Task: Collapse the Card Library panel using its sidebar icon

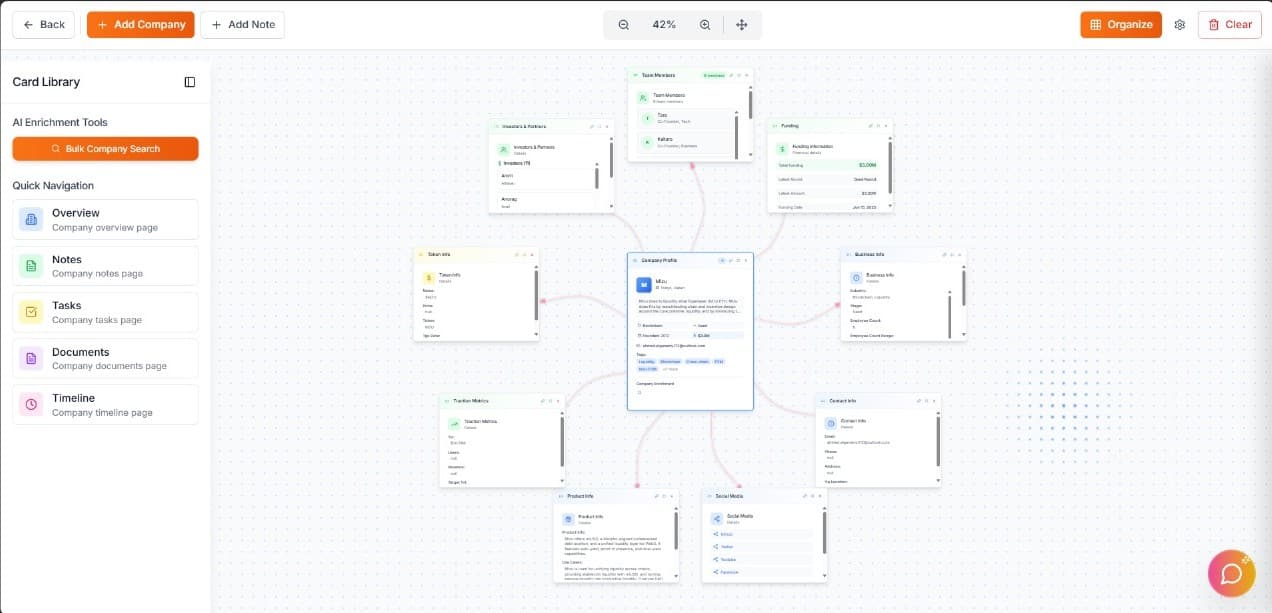Action: coord(190,82)
